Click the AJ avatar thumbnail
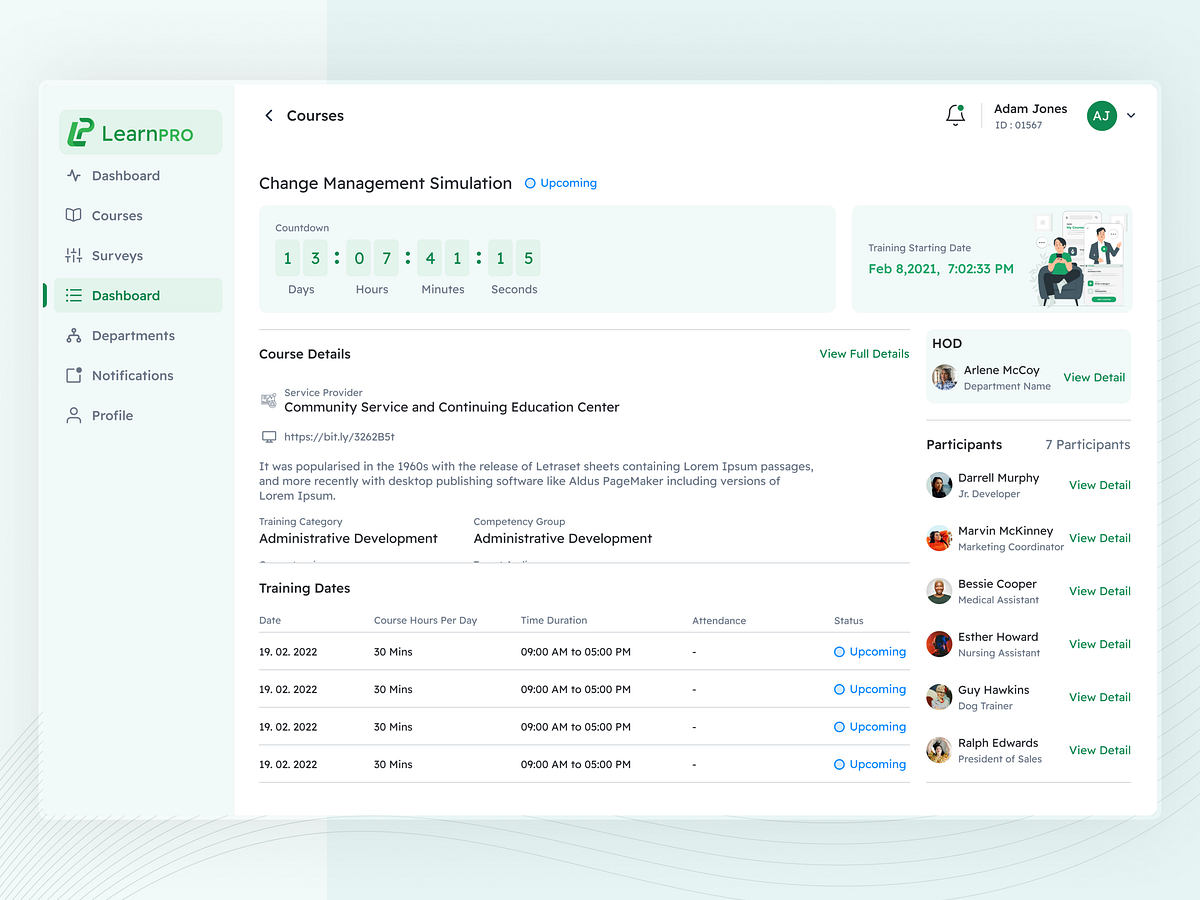Screen dimensions: 1200x900 click(x=1102, y=115)
